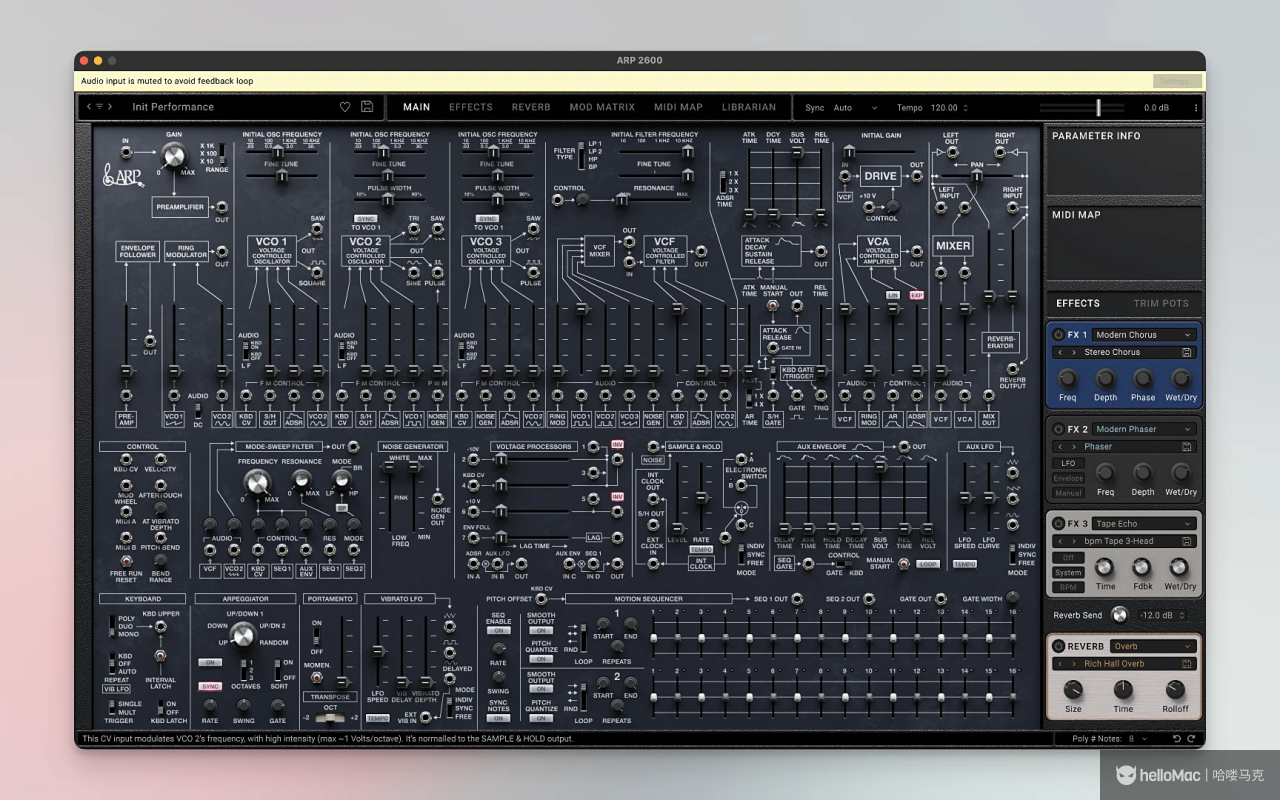Click the vibrato LFO SPEED slider
Screen dimensions: 1280x800
378,650
